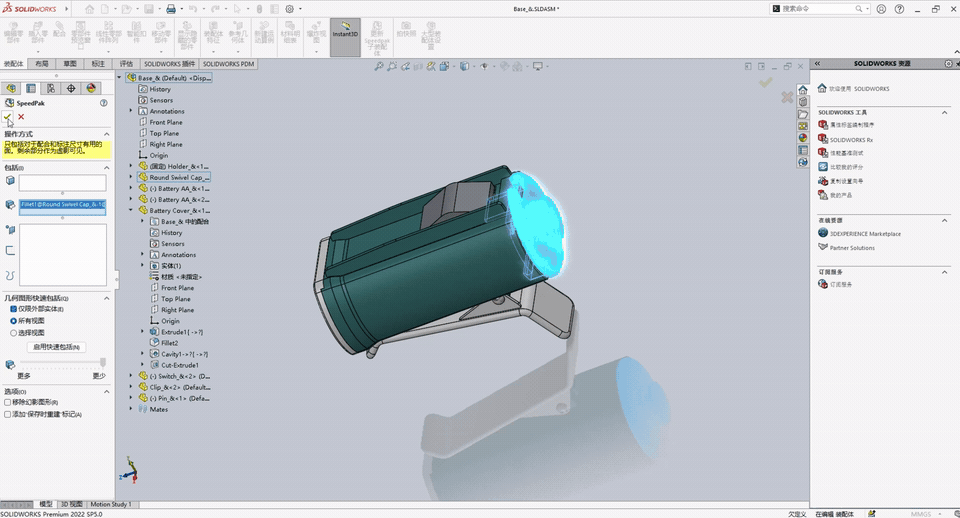Open the 3DEXPERIENCE Marketplace link
Screen dimensions: 960x518
point(865,234)
